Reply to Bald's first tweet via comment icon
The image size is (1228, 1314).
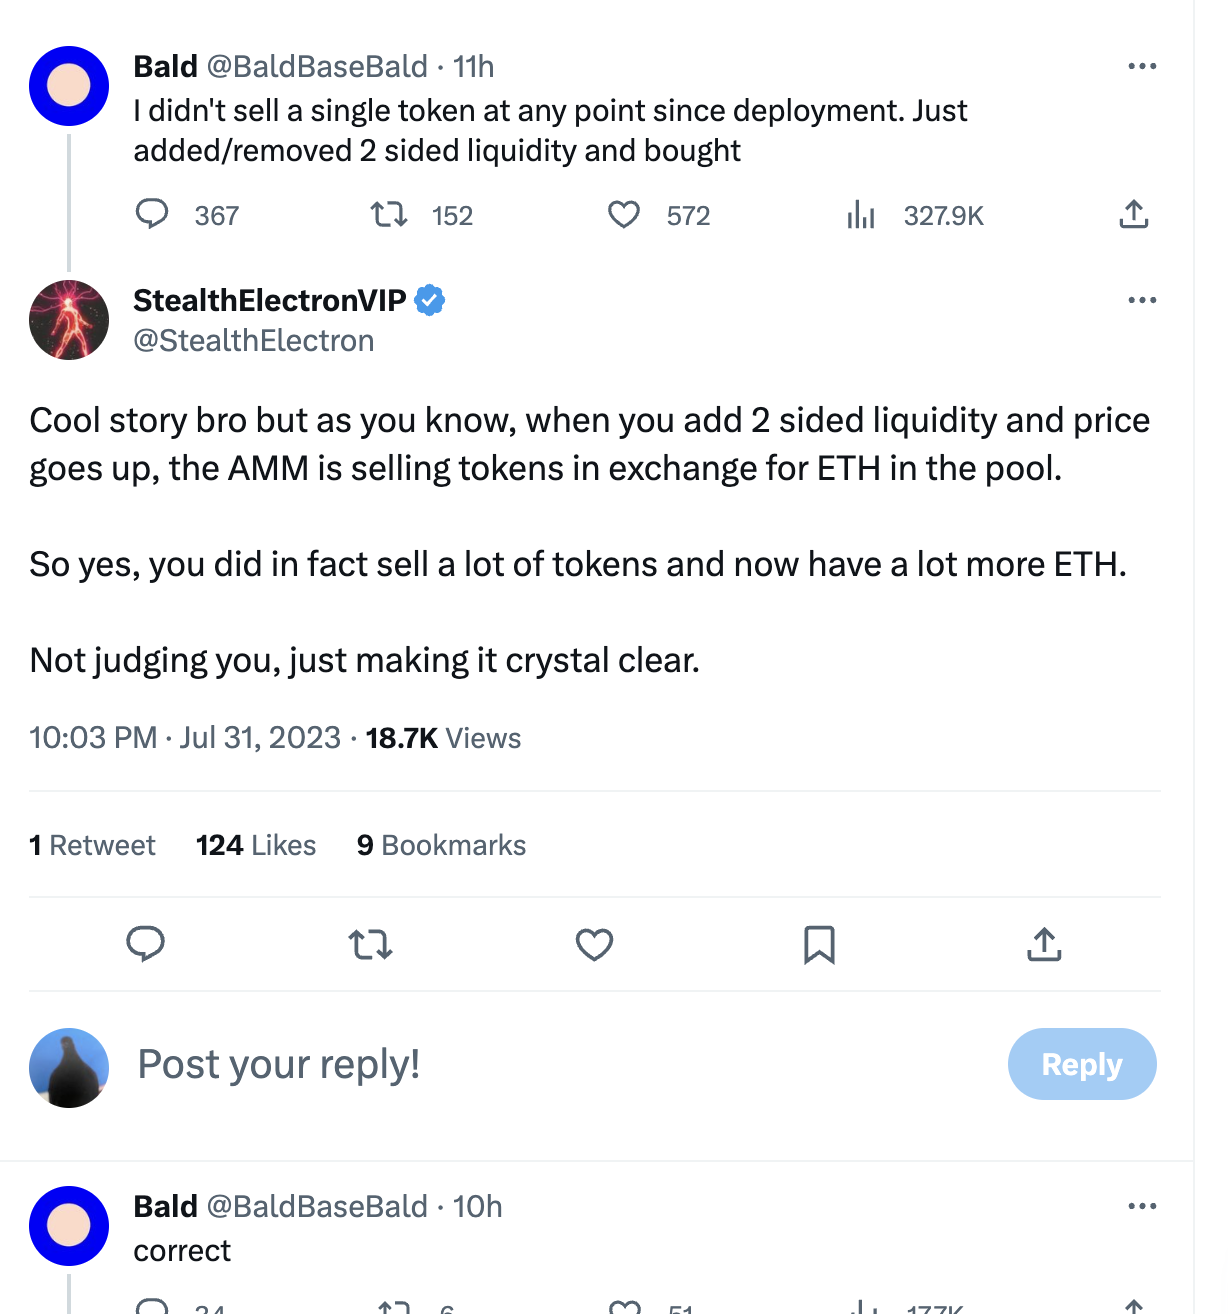point(152,214)
